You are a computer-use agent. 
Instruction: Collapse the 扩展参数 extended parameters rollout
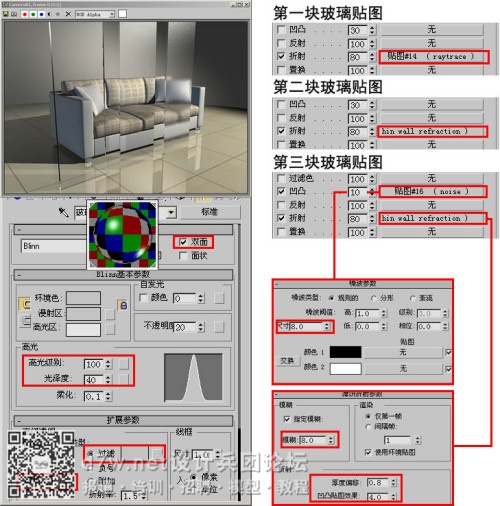pos(123,420)
